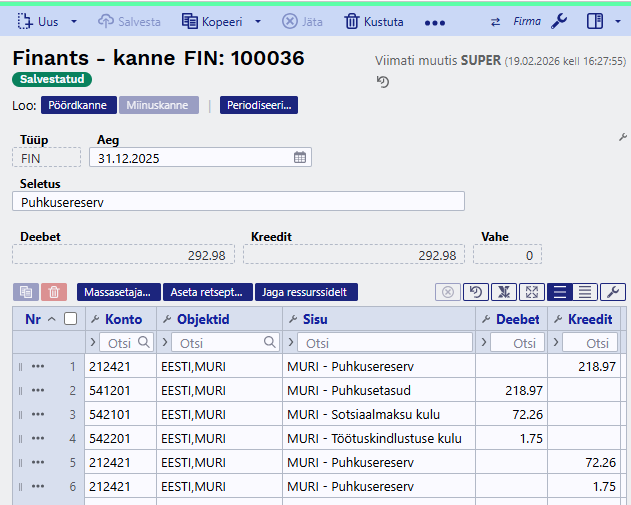Click the fullscreen expand icon above table

click(x=531, y=292)
